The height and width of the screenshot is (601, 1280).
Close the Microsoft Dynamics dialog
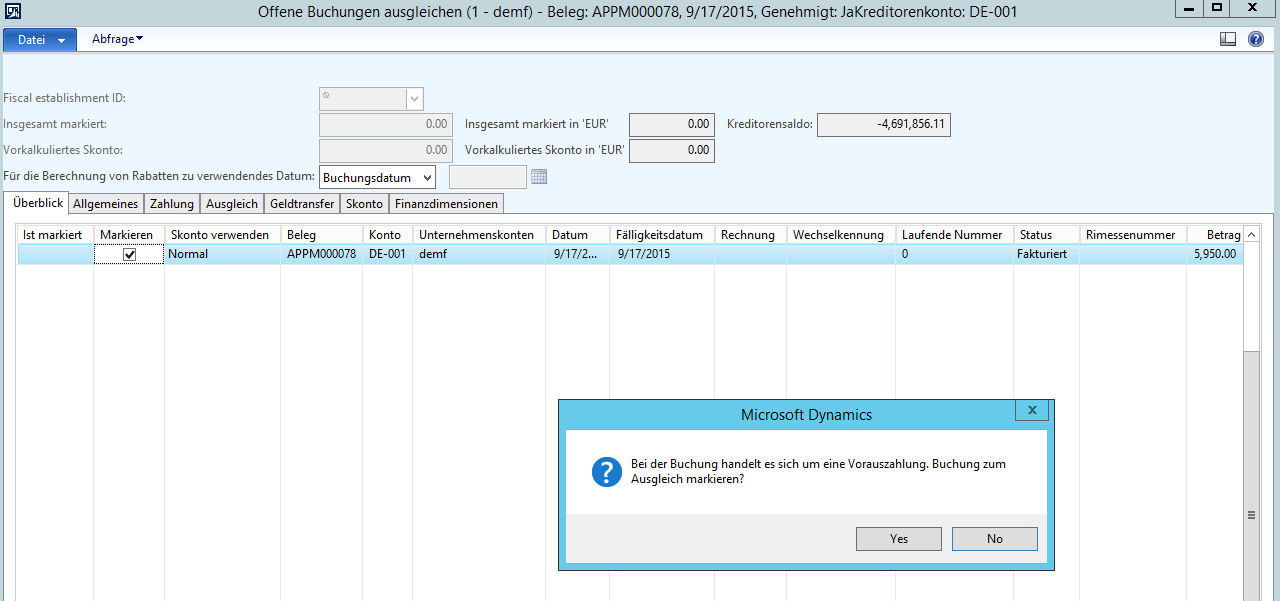1031,410
